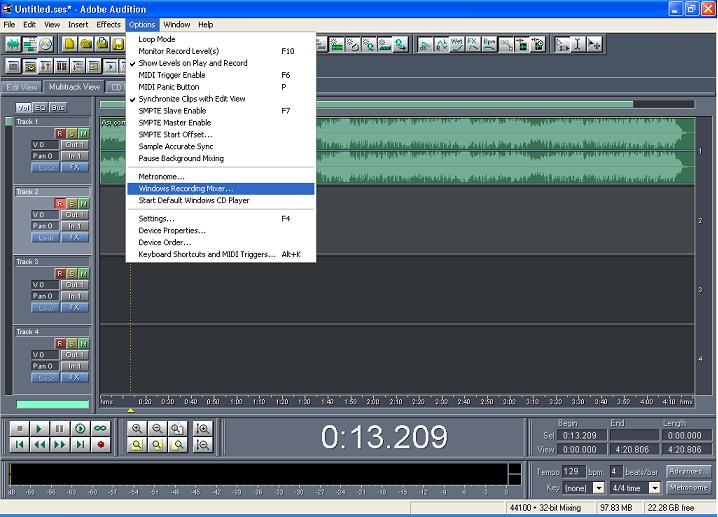The height and width of the screenshot is (517, 718).
Task: Click the Advanced... tempo button
Action: pyautogui.click(x=688, y=471)
